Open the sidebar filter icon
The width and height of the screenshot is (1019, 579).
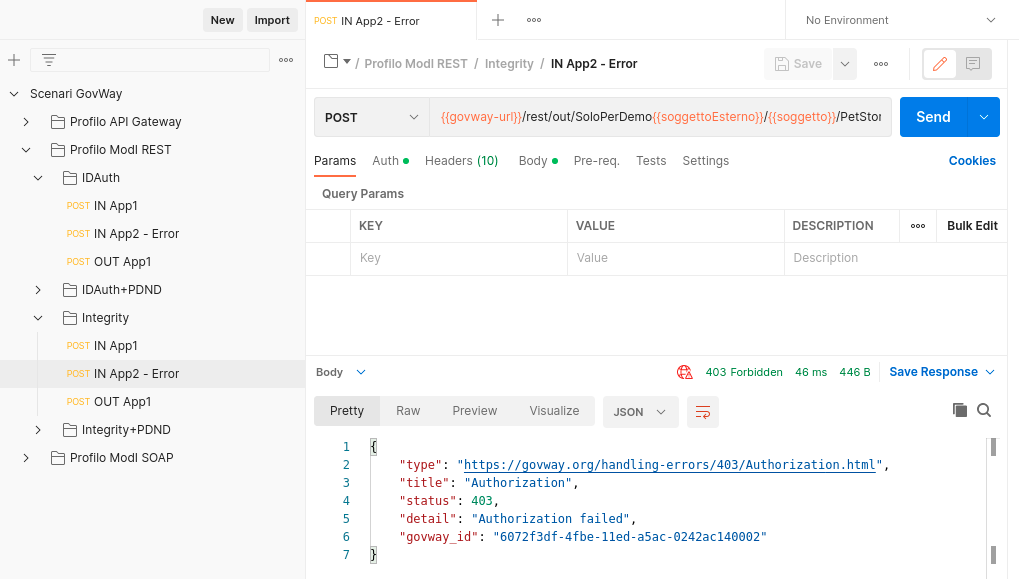[x=49, y=60]
